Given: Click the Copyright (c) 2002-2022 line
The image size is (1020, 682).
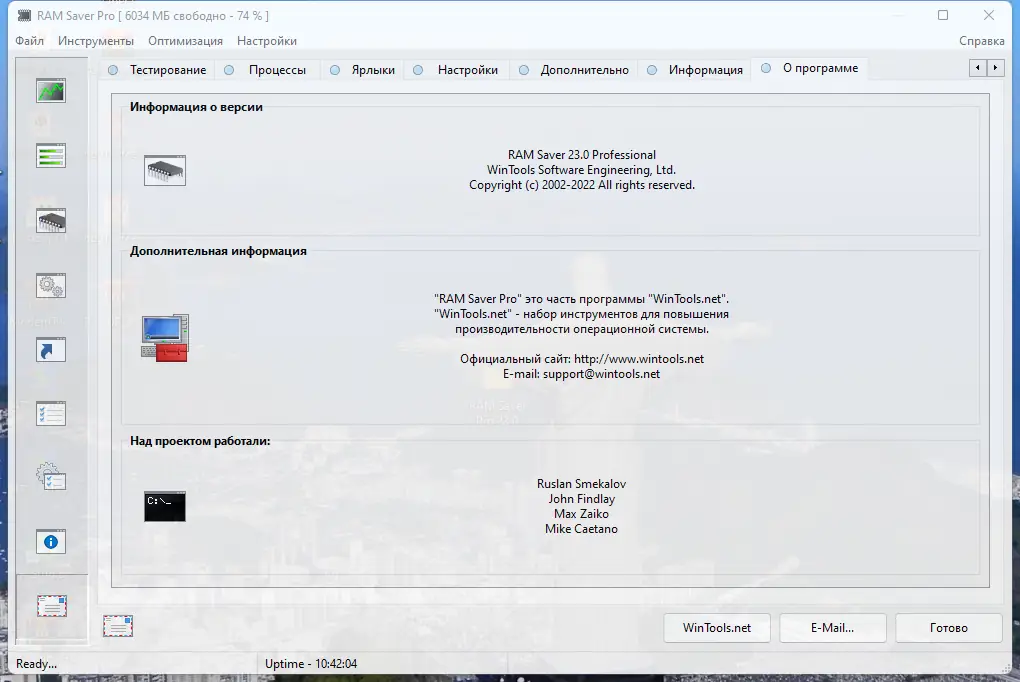Looking at the screenshot, I should [x=582, y=185].
